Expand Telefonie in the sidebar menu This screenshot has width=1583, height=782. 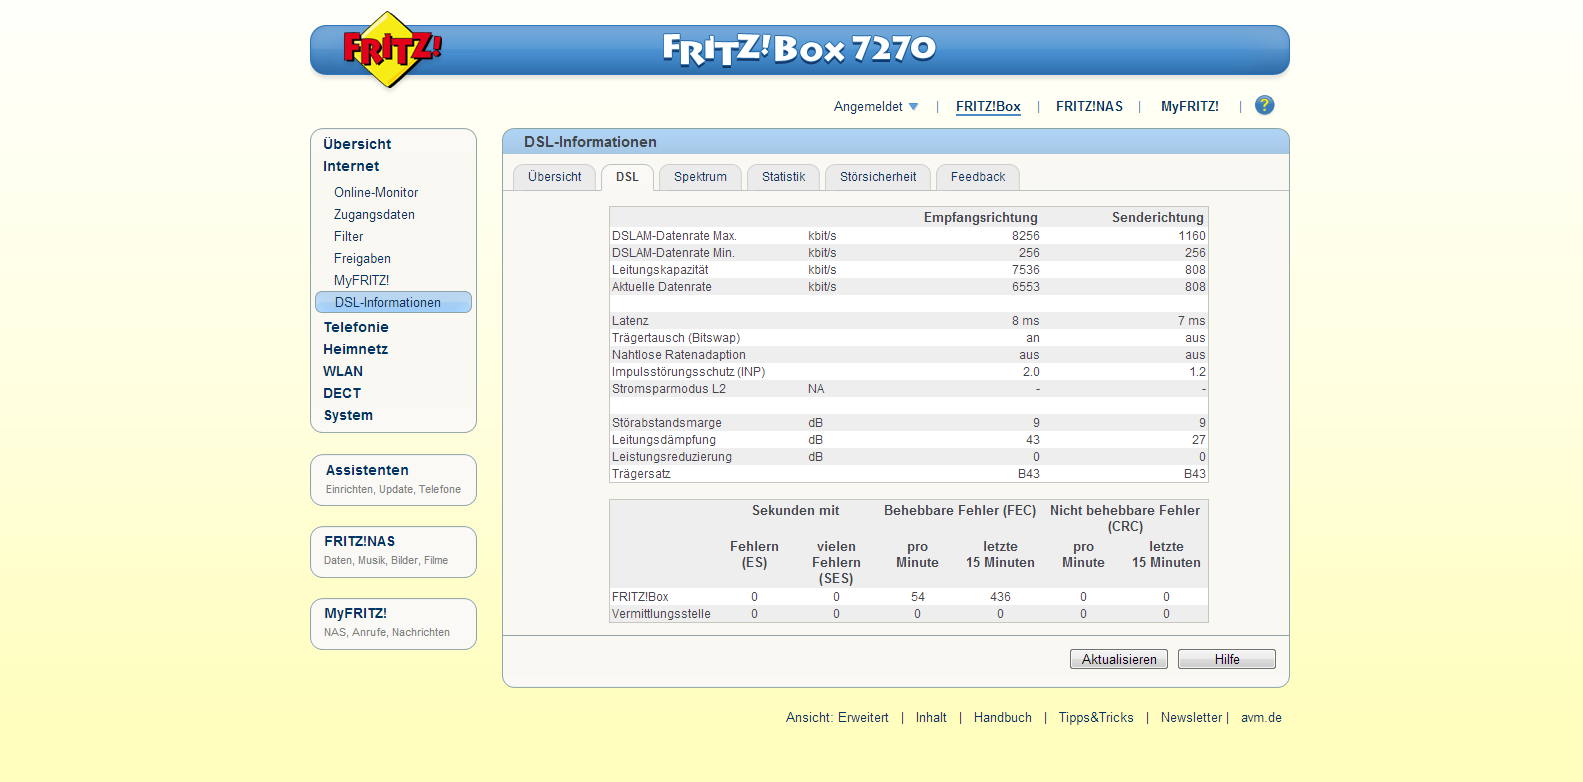point(356,327)
